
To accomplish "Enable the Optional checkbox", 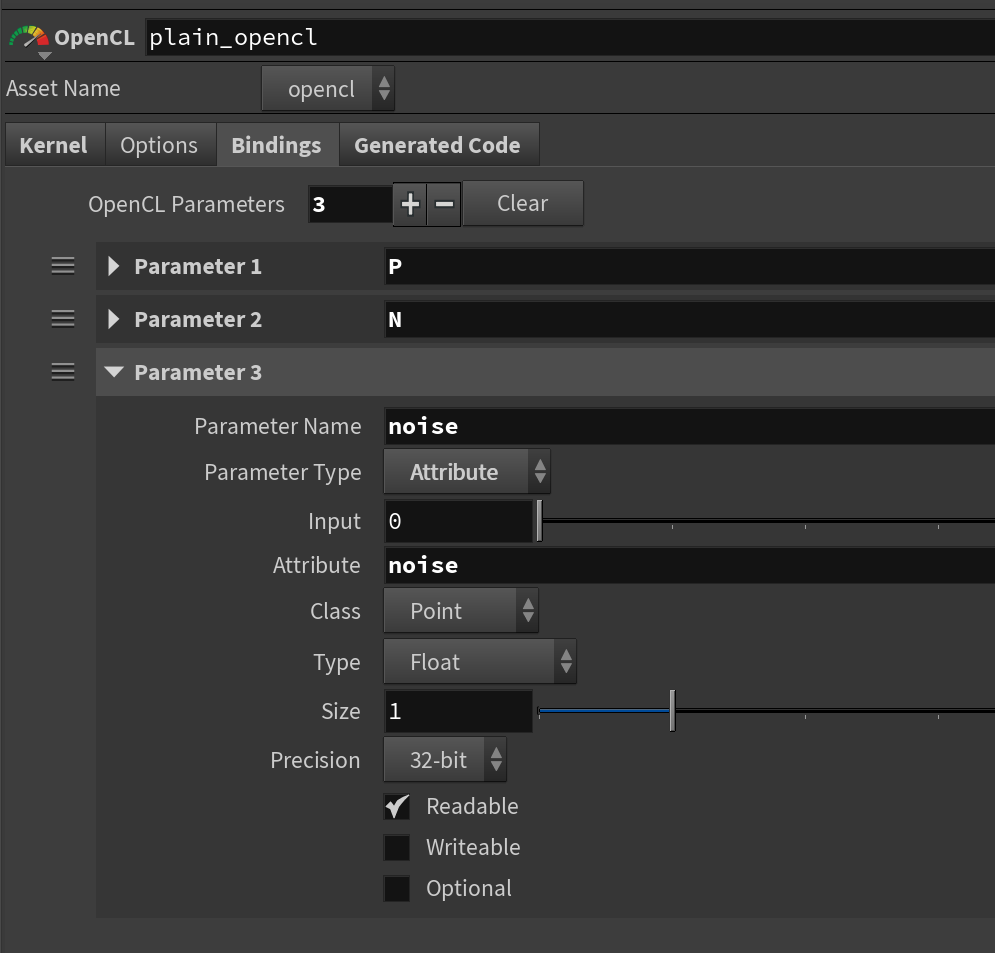I will (397, 889).
